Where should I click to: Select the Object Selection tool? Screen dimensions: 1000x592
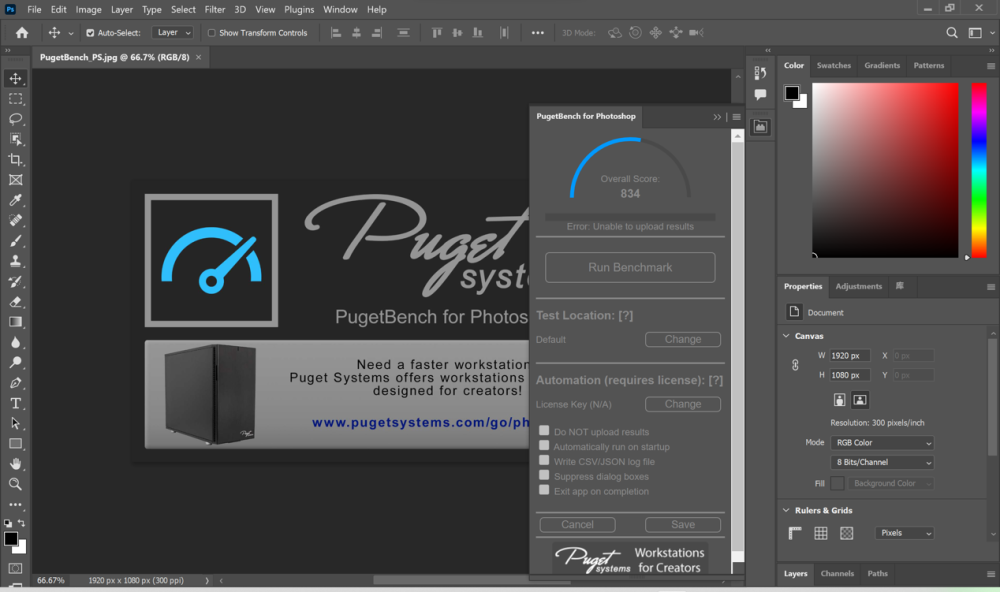(15, 139)
